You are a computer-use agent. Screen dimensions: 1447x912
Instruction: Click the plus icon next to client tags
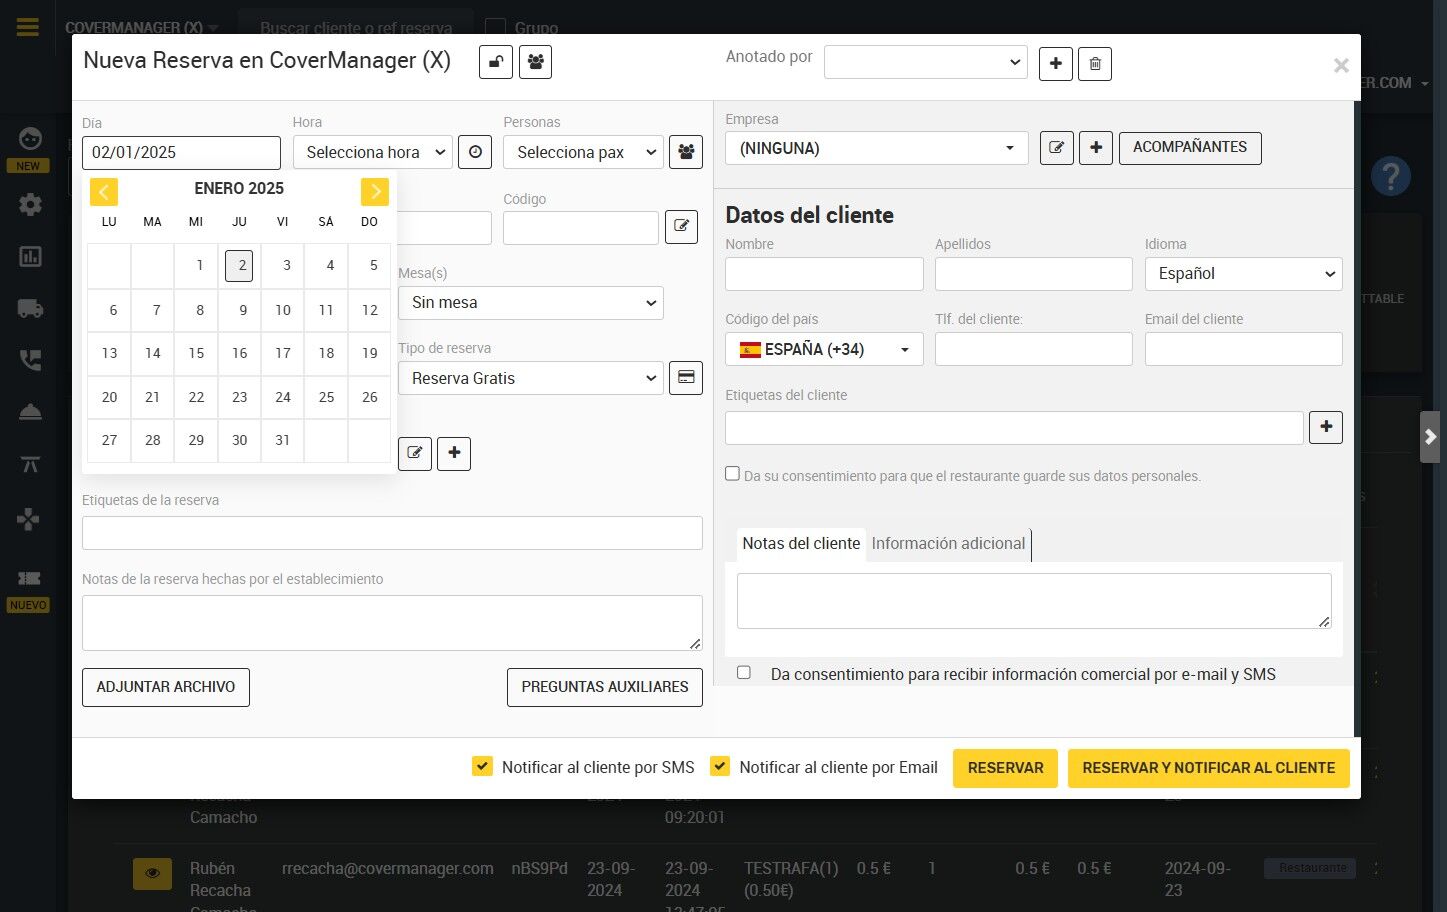(x=1326, y=427)
